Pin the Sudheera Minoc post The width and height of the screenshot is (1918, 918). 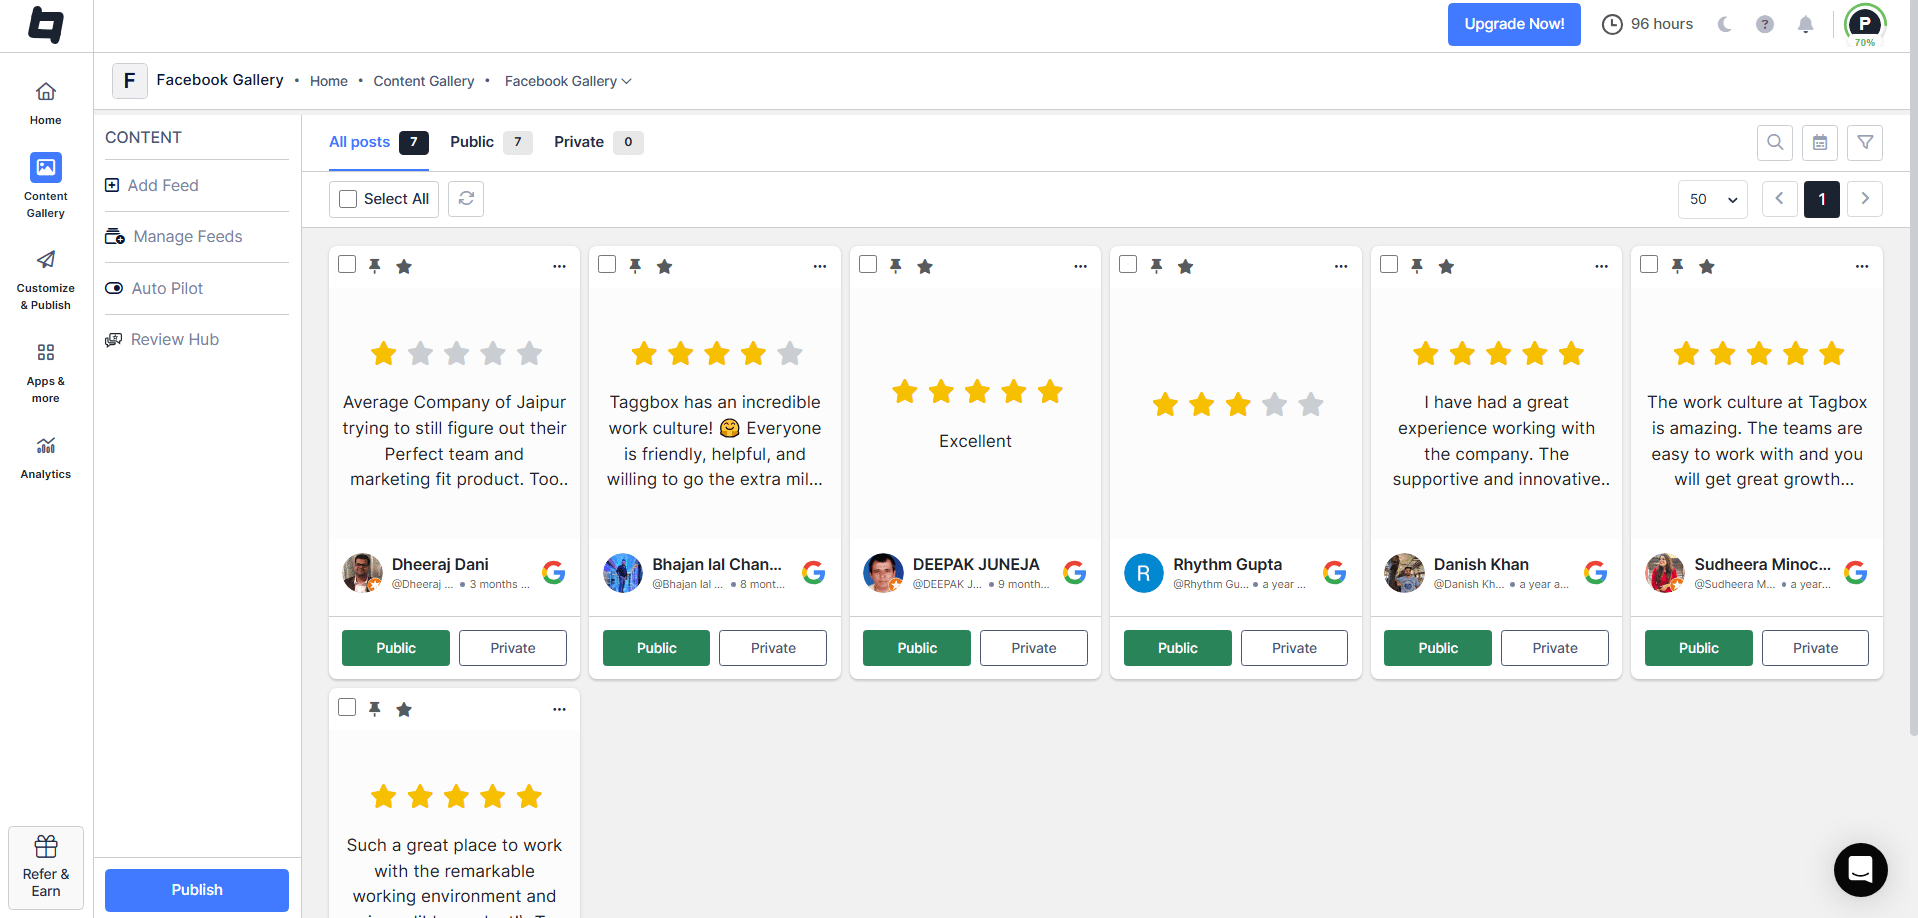[1678, 266]
